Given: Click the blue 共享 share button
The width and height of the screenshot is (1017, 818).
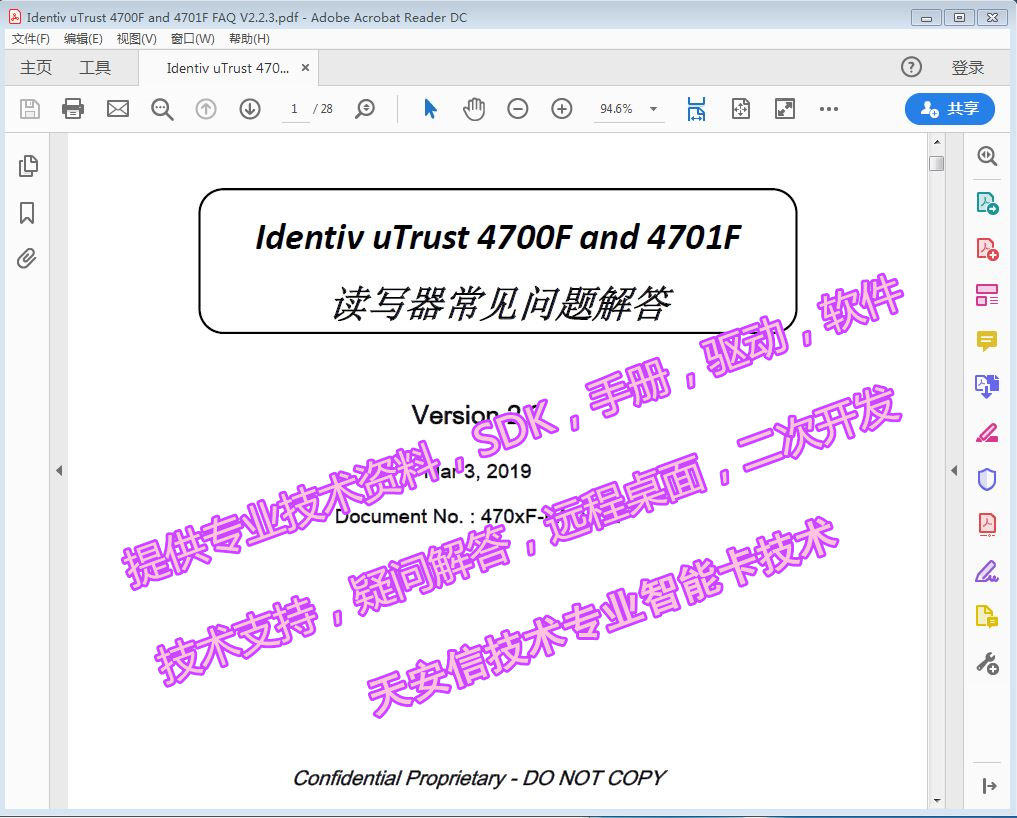Looking at the screenshot, I should [x=949, y=109].
